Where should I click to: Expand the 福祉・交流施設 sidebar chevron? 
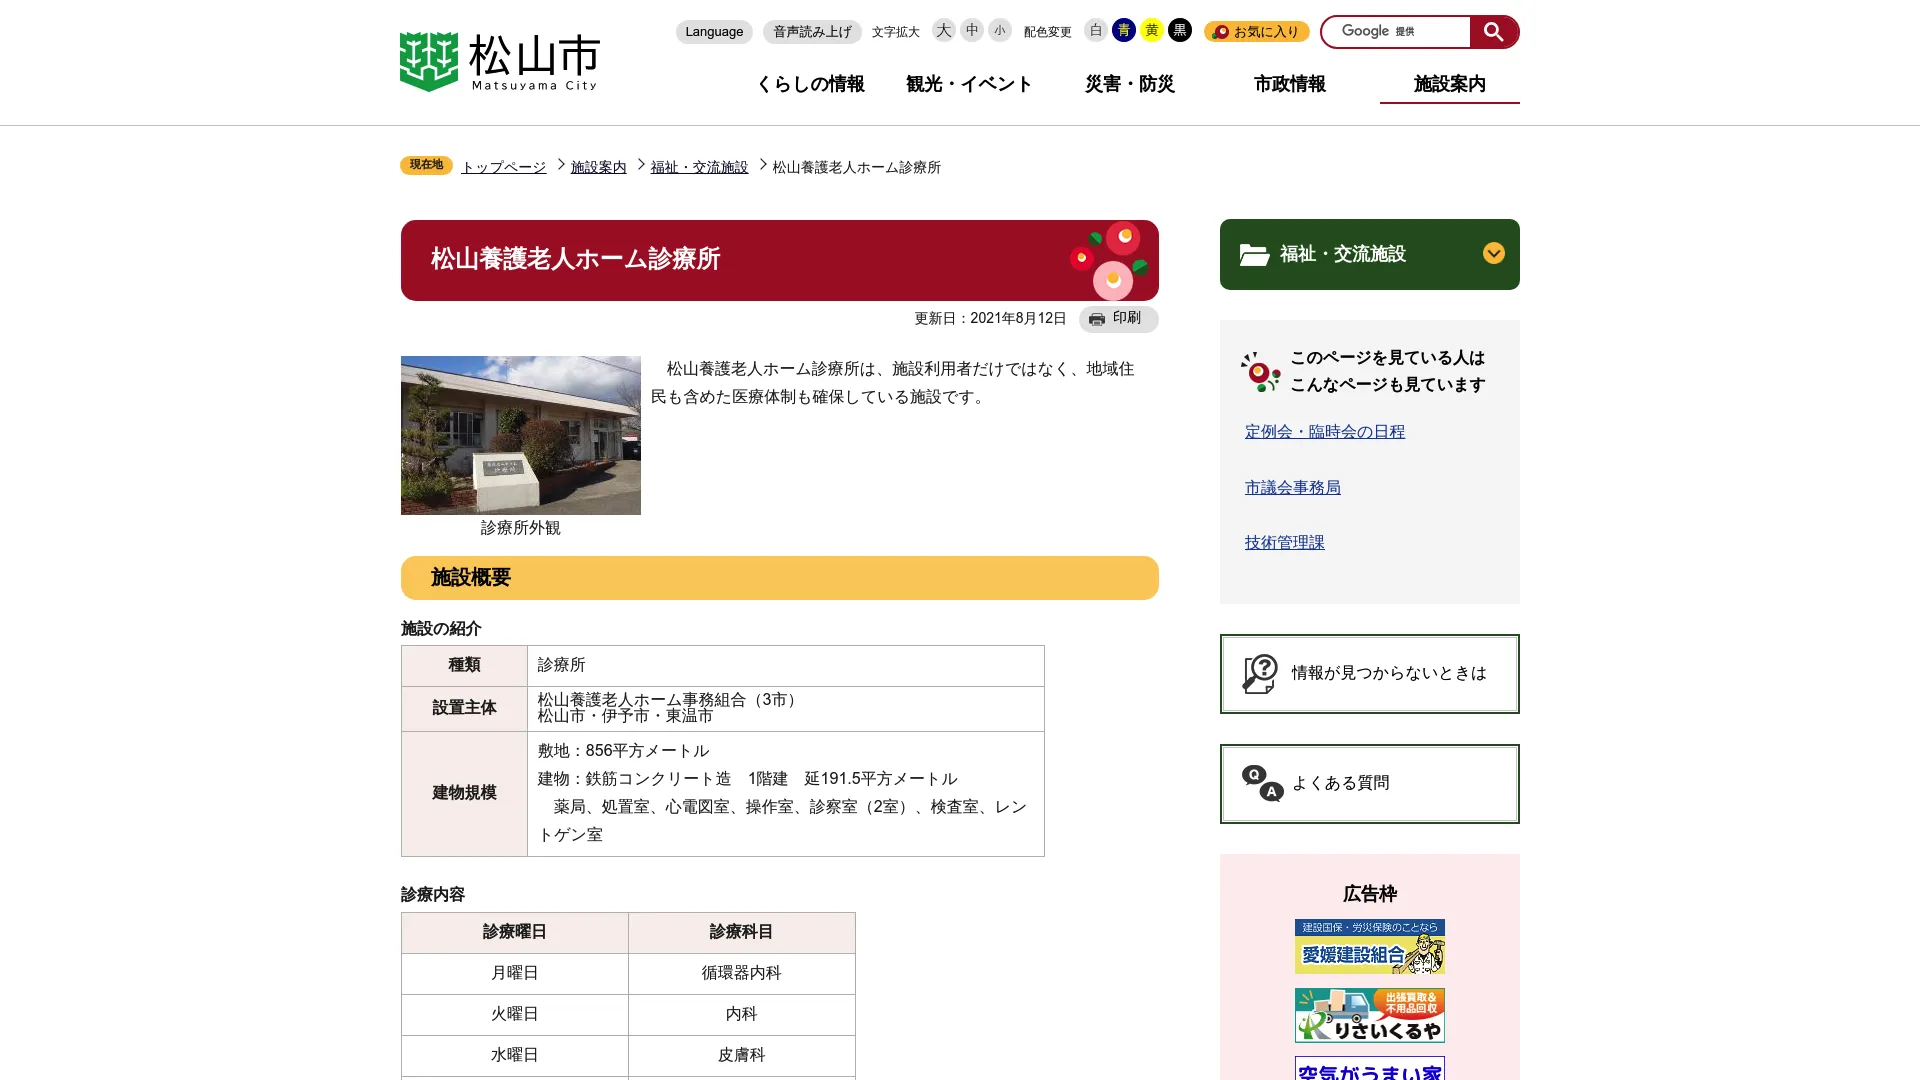[x=1493, y=254]
